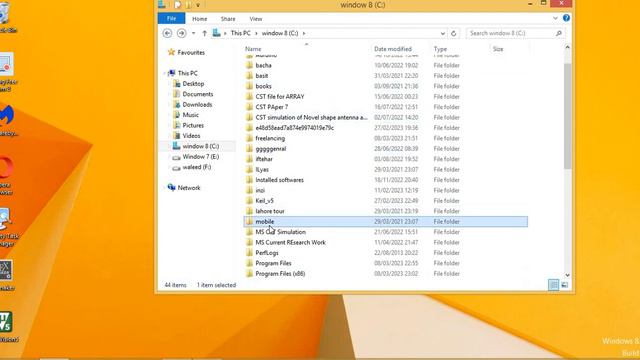This screenshot has height=360, width=640.
Task: Select the PerfLogs folder
Action: click(x=267, y=253)
